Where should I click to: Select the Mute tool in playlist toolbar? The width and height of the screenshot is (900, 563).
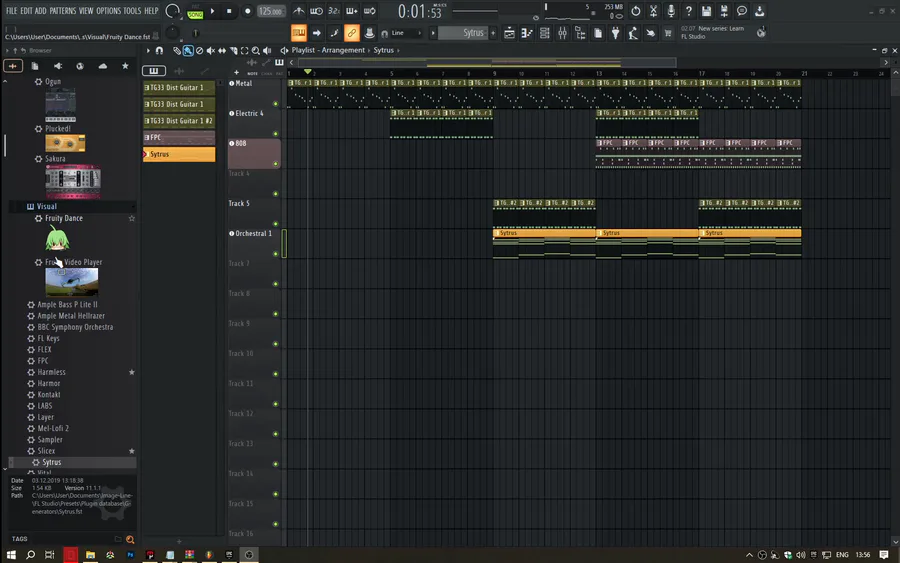pos(211,51)
